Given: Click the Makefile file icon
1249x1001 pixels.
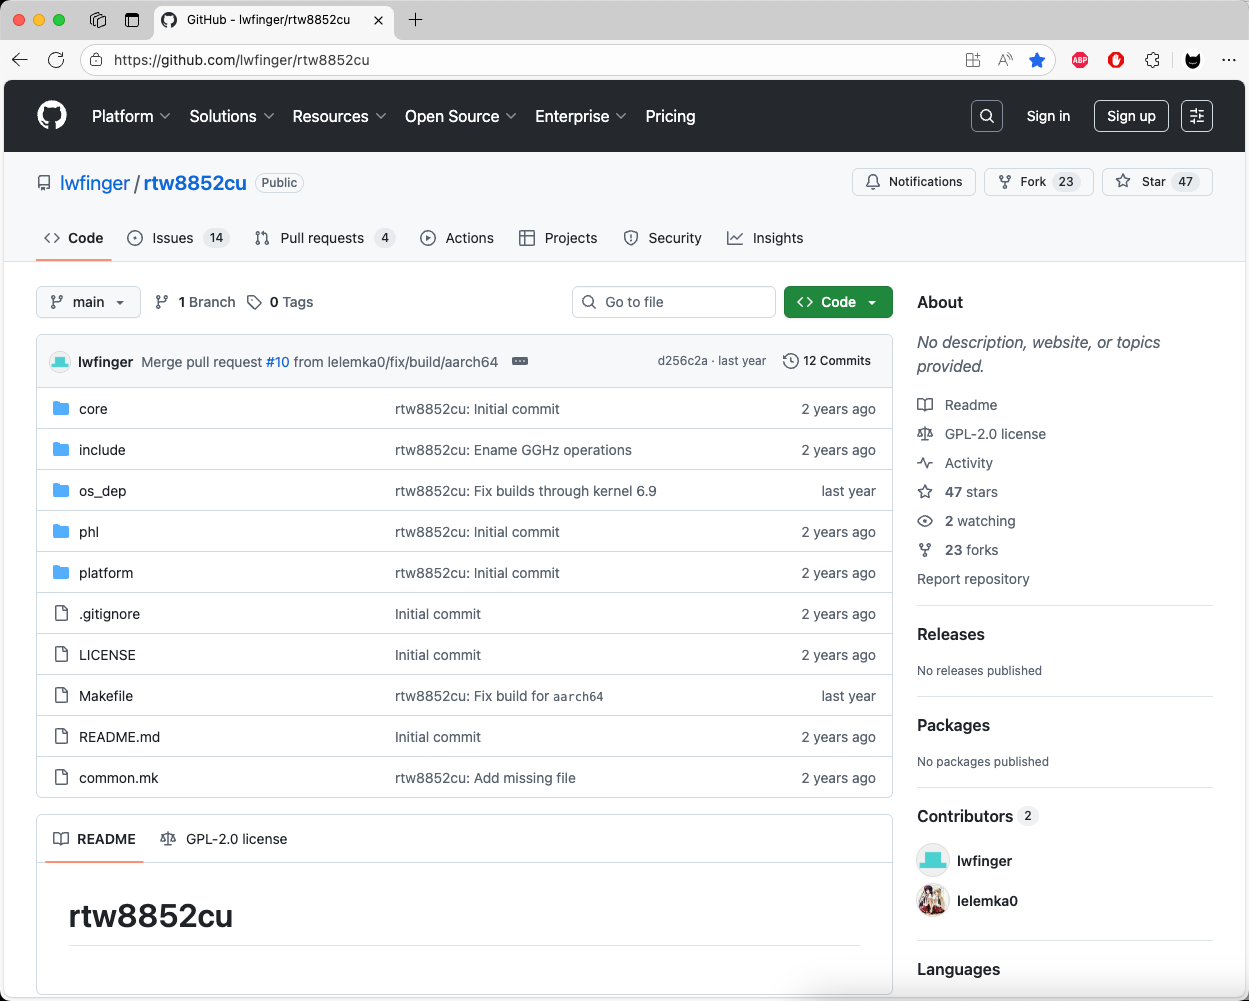Looking at the screenshot, I should coord(61,695).
